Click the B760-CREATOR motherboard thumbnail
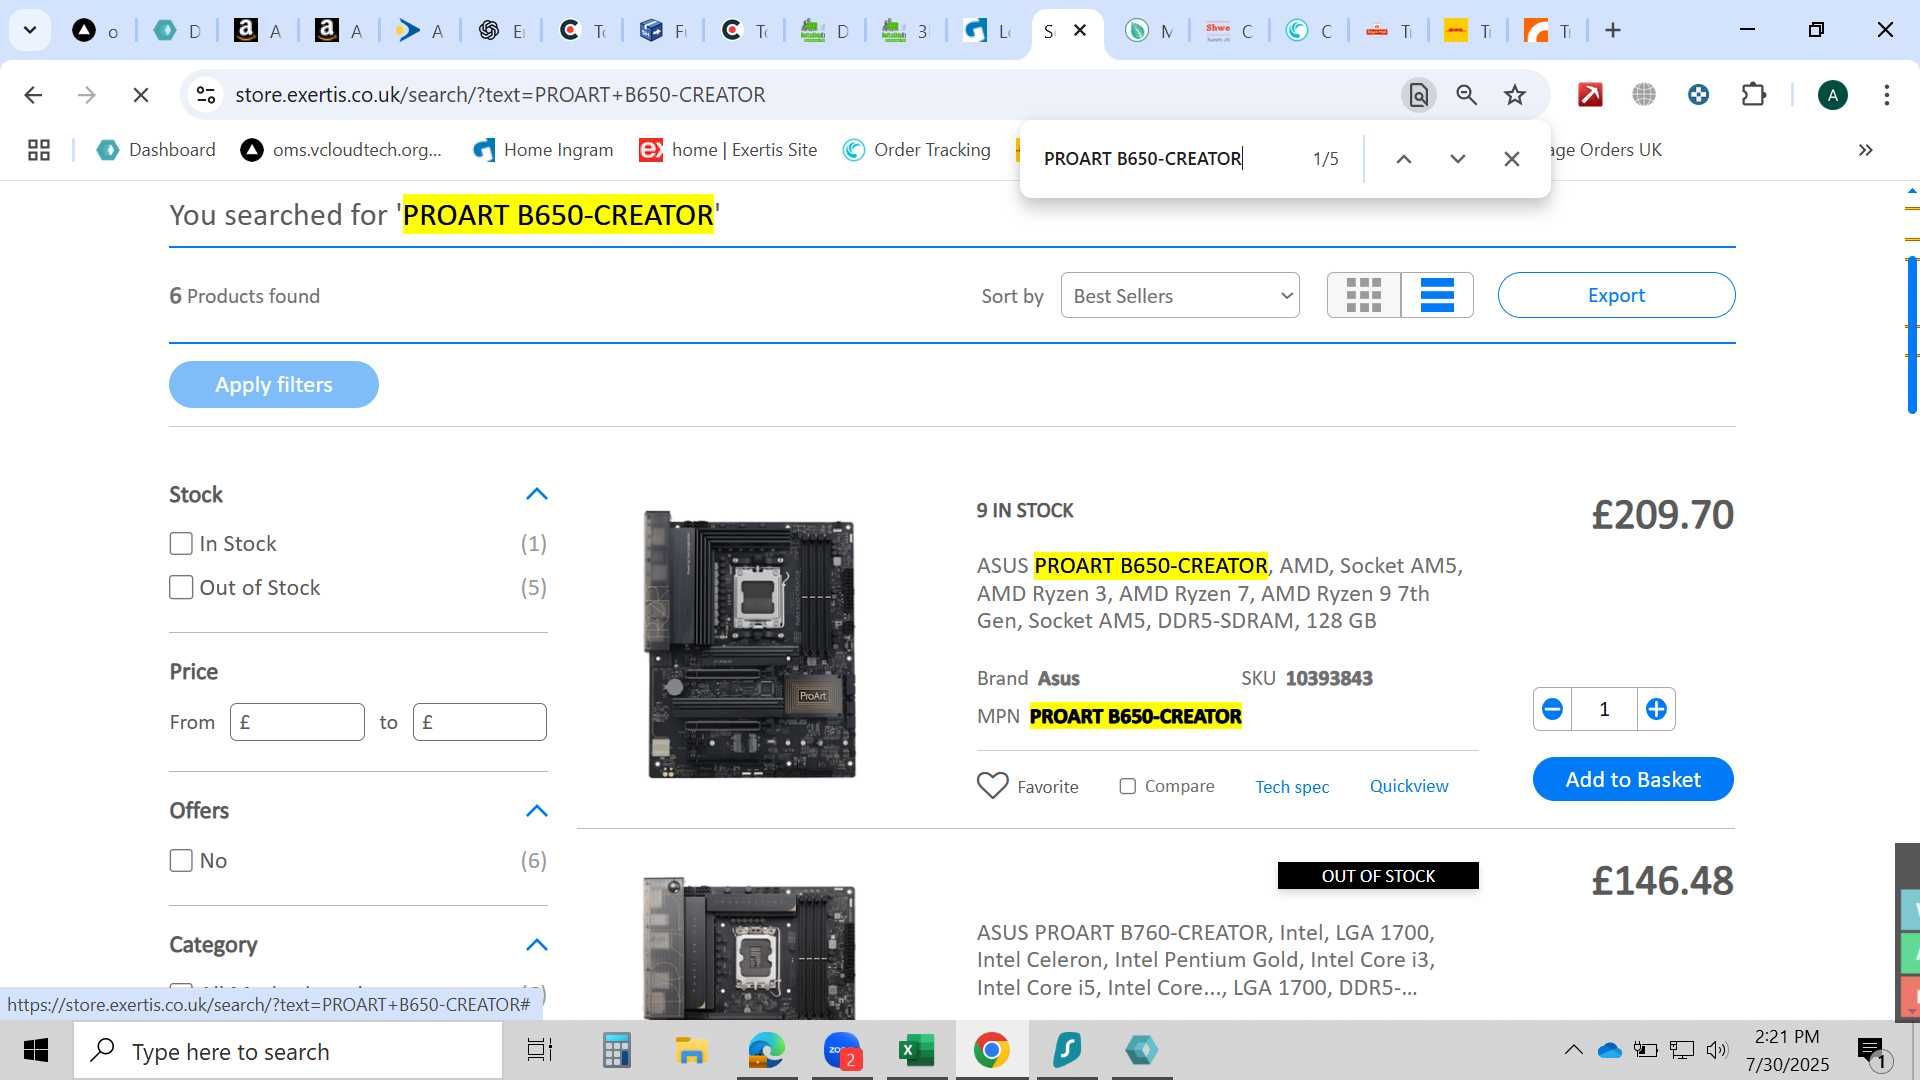The height and width of the screenshot is (1080, 1920). pos(750,948)
